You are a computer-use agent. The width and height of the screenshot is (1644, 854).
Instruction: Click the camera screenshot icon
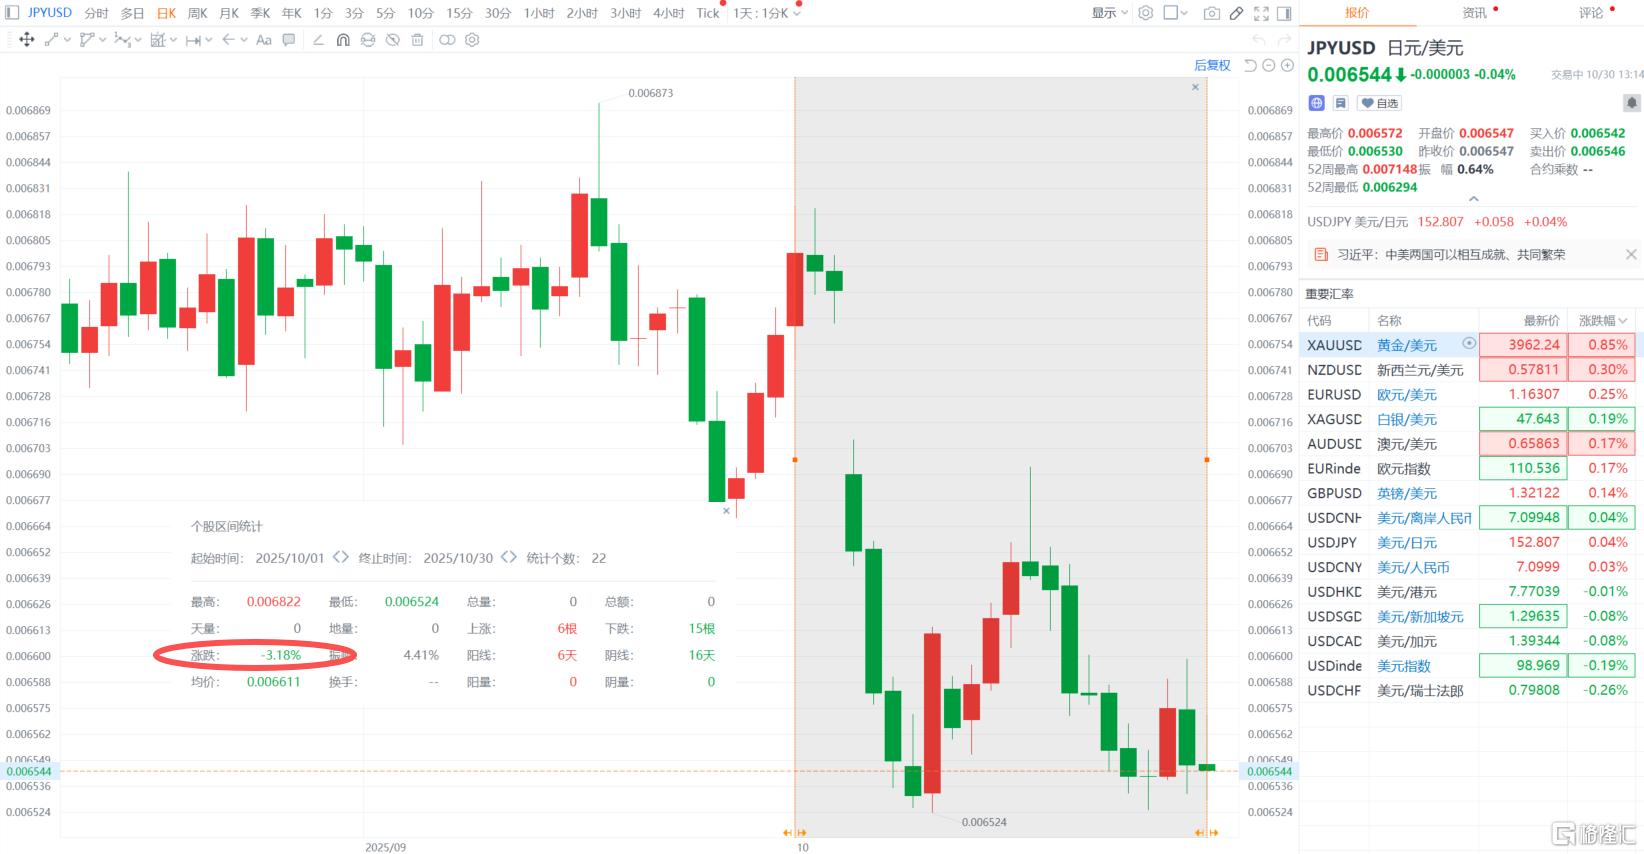click(1211, 13)
